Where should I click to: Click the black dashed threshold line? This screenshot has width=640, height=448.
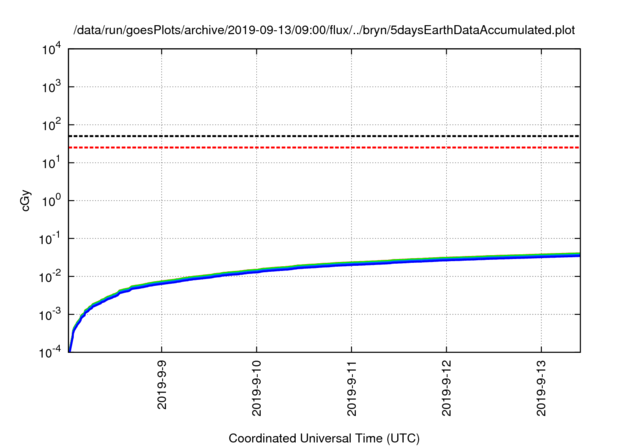[324, 136]
